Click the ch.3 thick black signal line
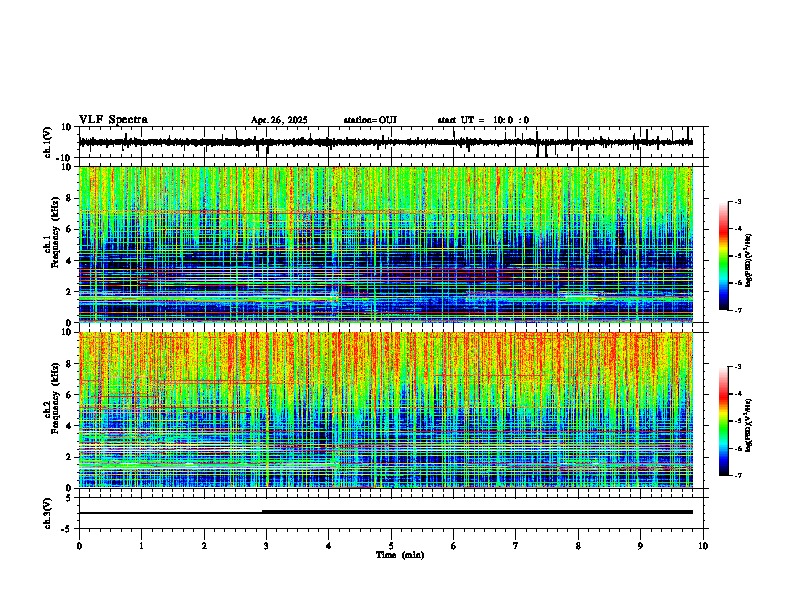Viewport: 792px width, 612px height. pos(477,512)
